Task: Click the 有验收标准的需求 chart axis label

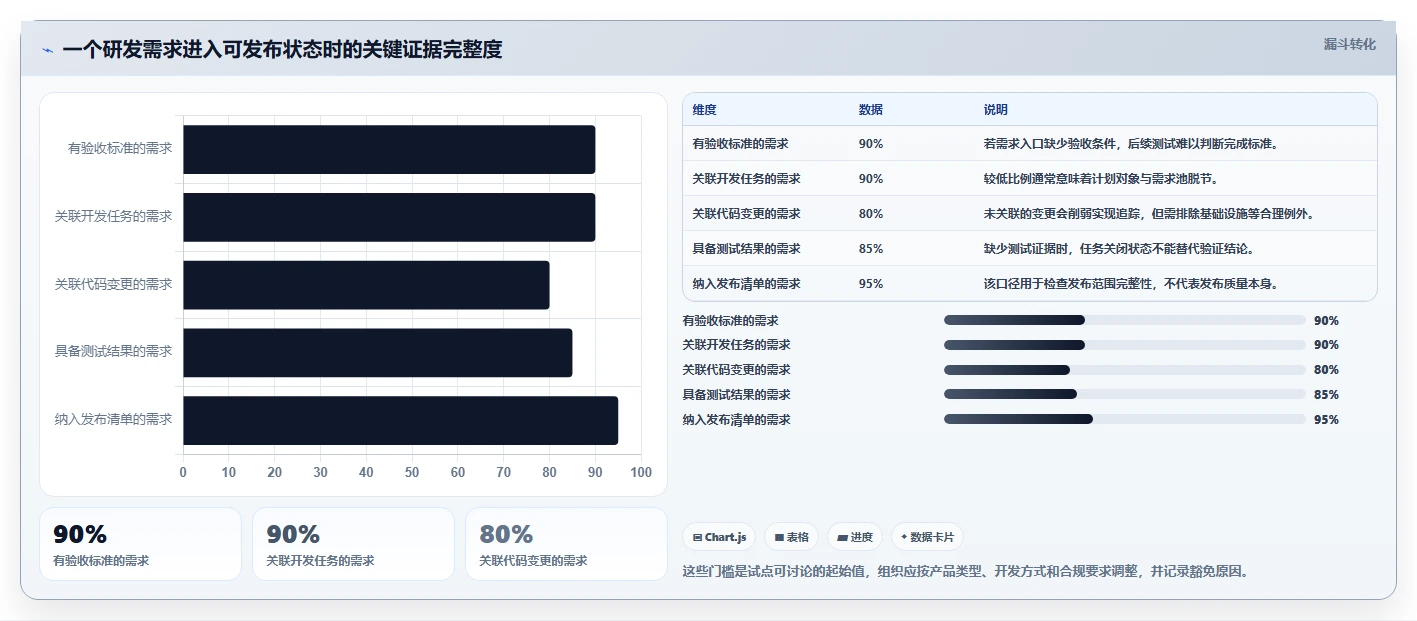Action: pos(120,149)
